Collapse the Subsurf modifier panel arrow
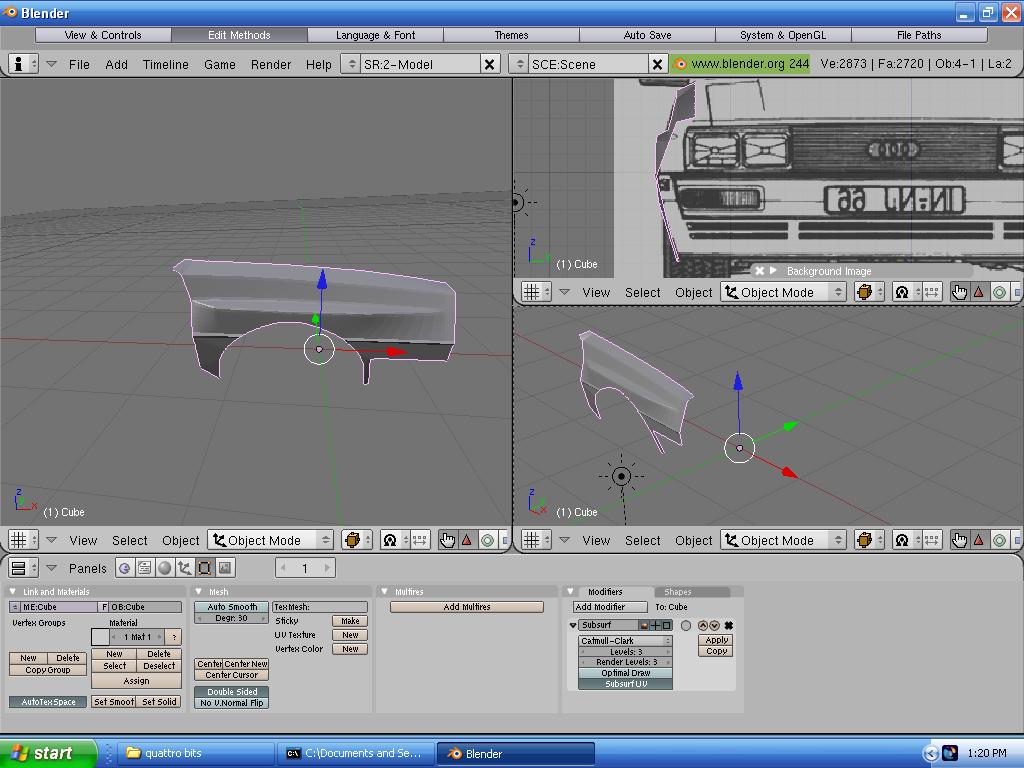This screenshot has width=1024, height=768. 573,625
